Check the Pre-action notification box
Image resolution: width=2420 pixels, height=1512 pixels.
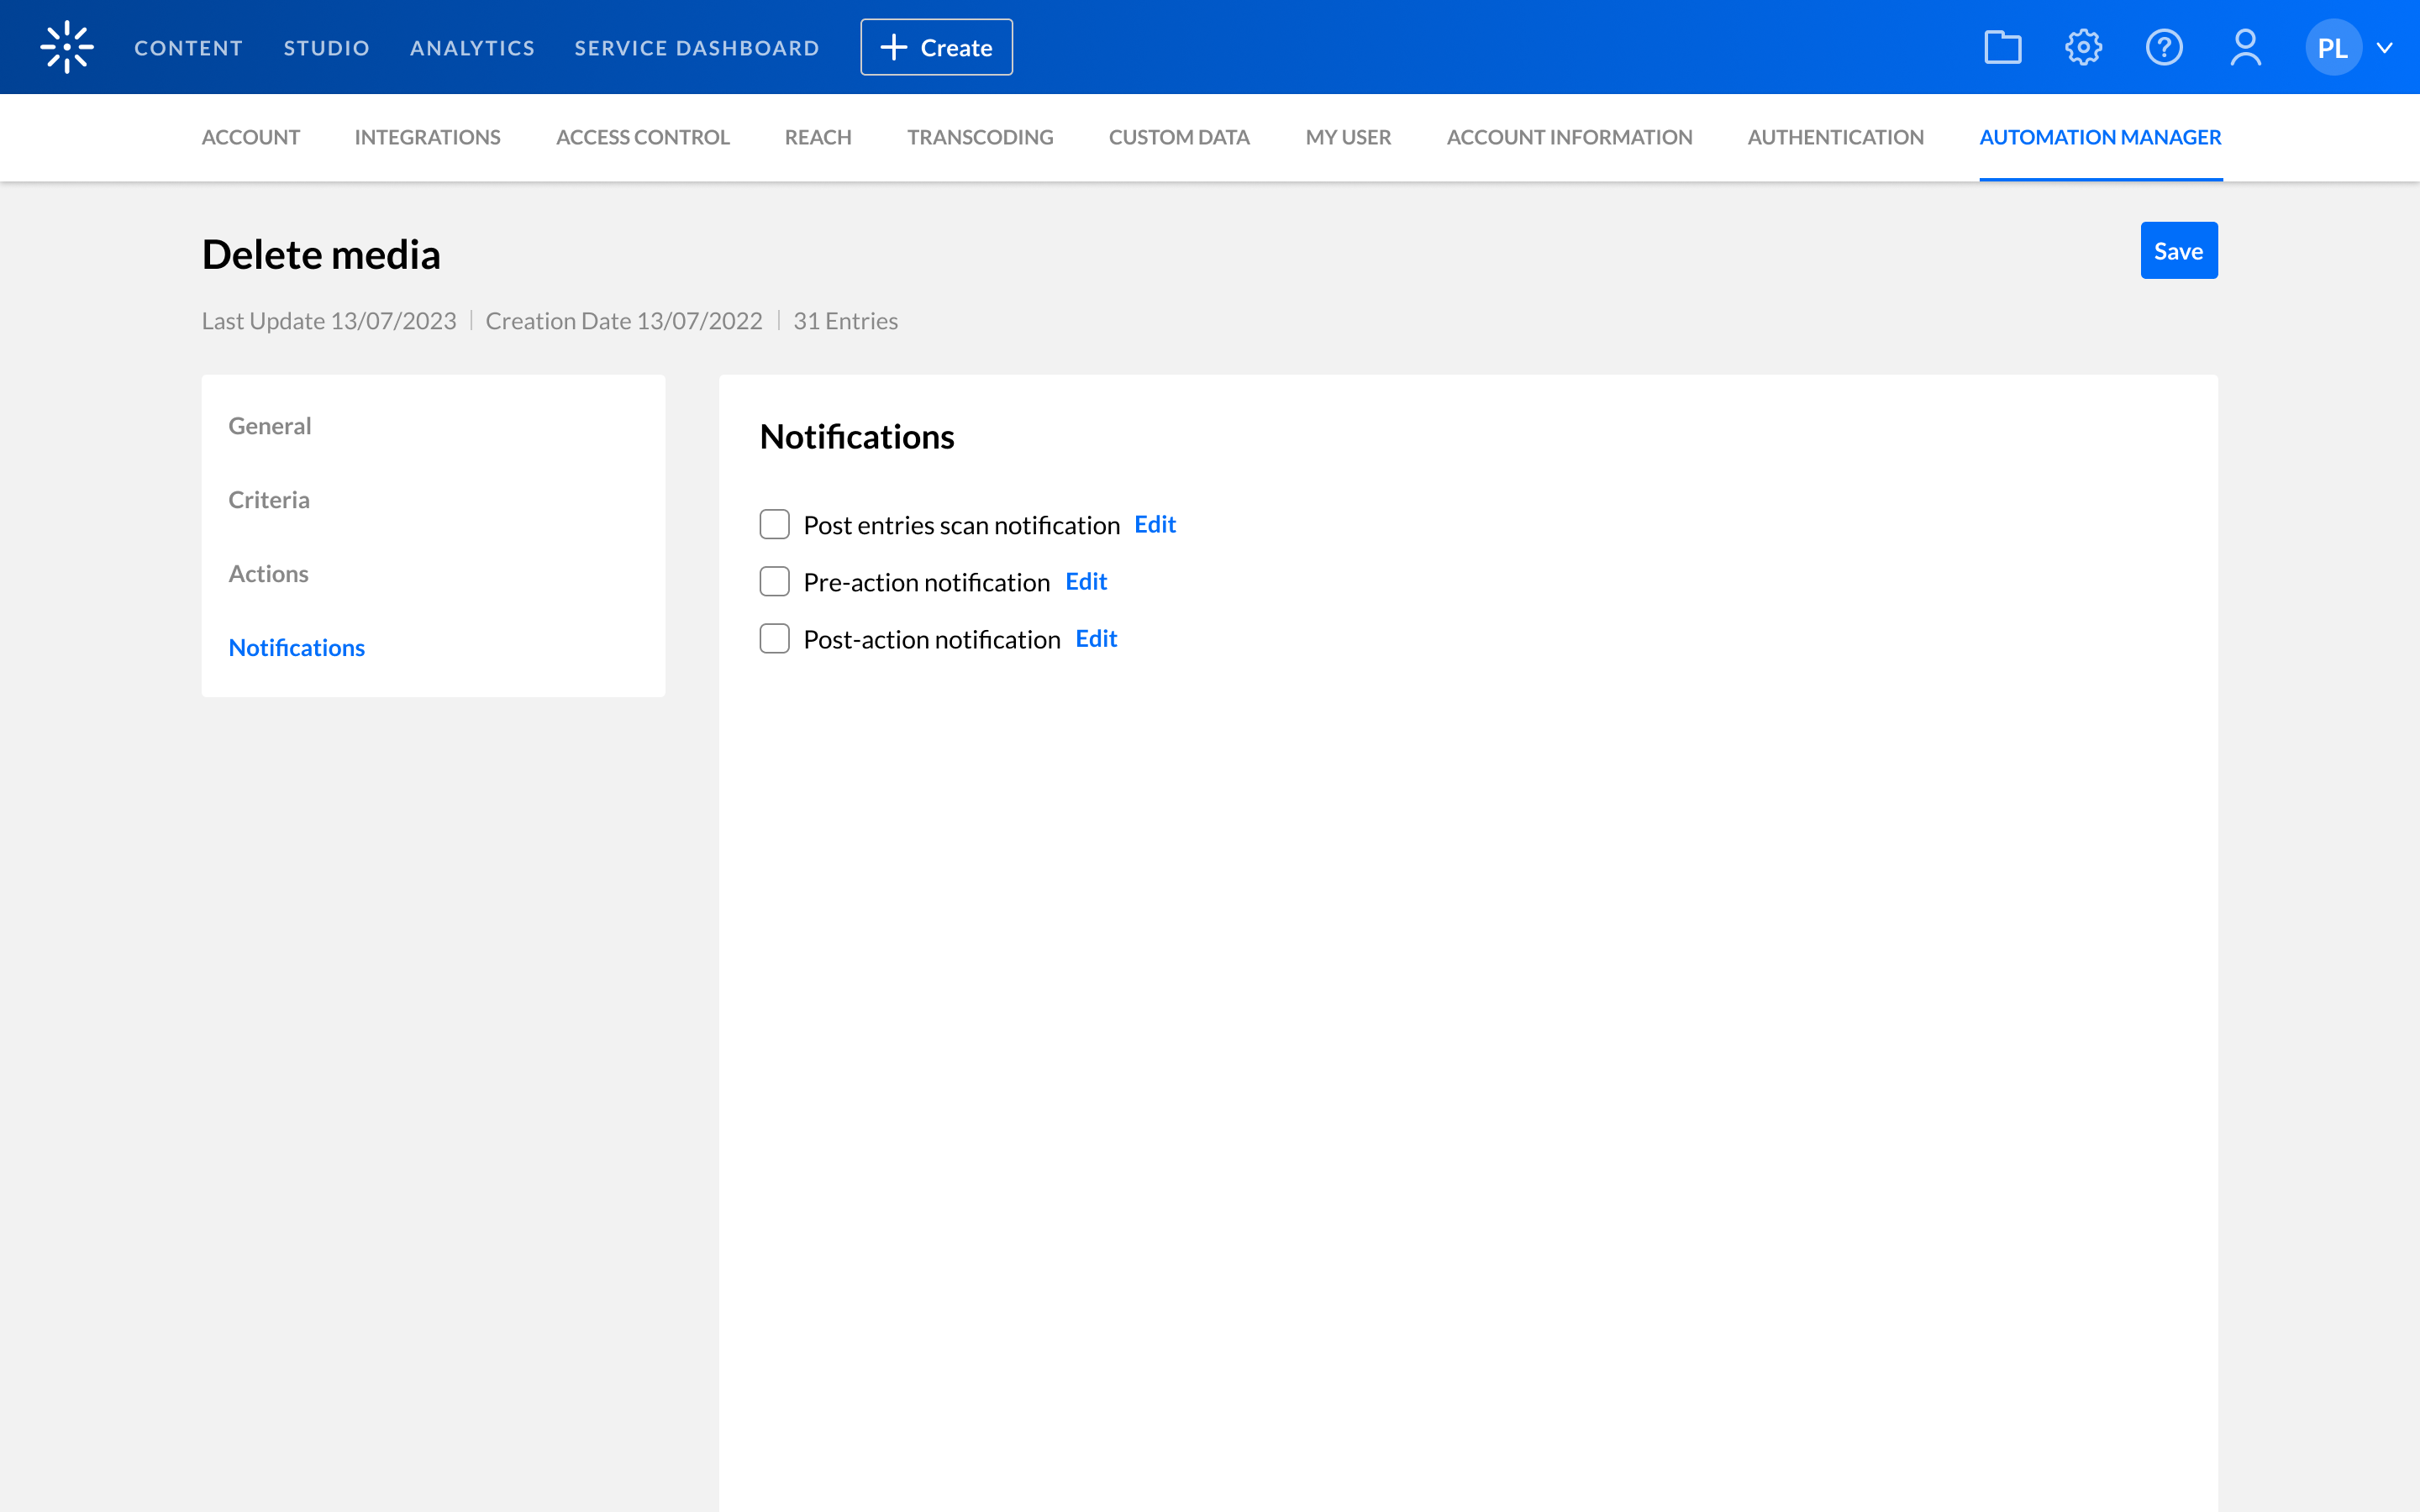[x=774, y=581]
